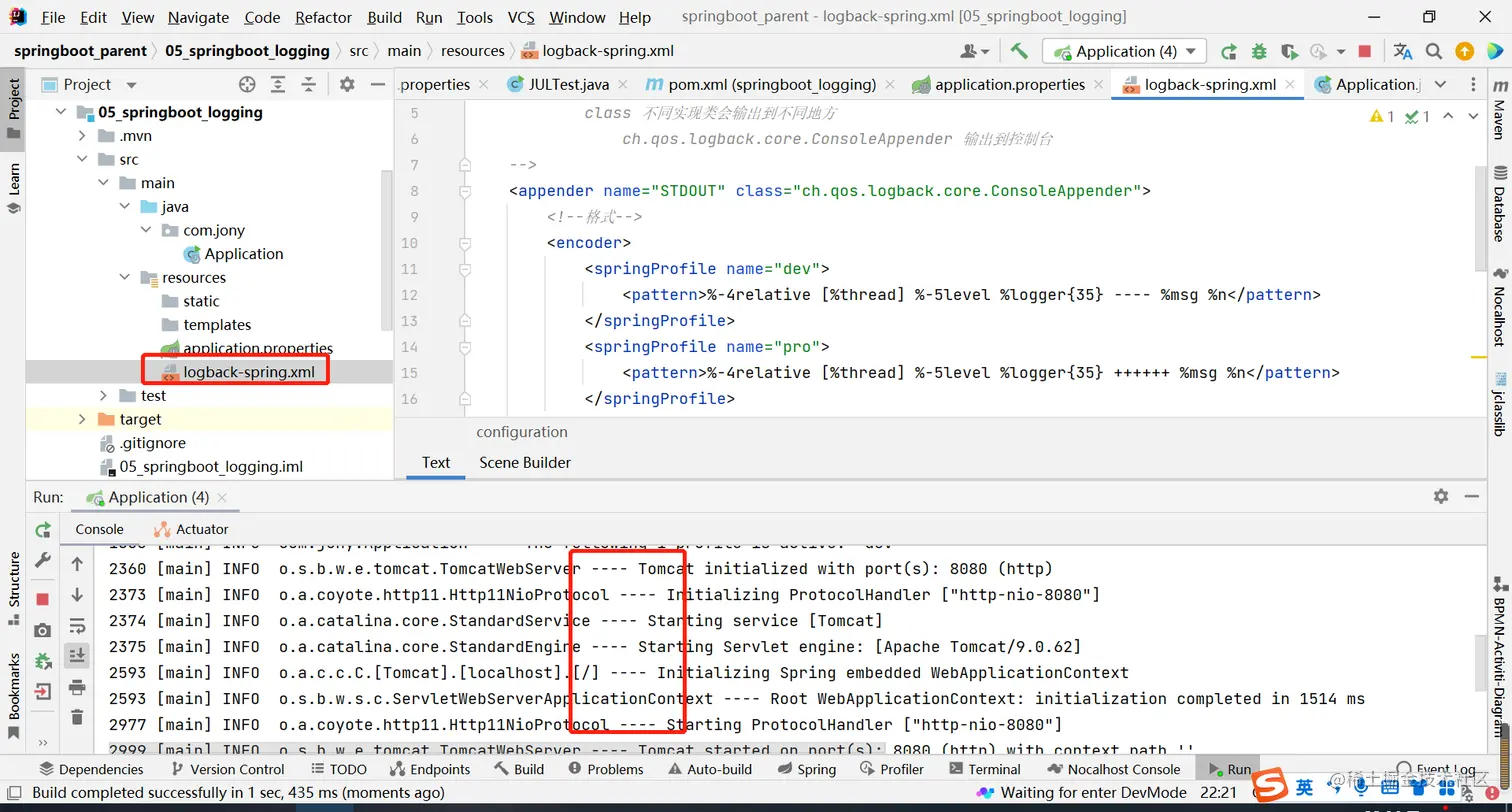Toggle the Nocalhost side panel
Viewport: 1512px width, 812px height.
click(1498, 306)
